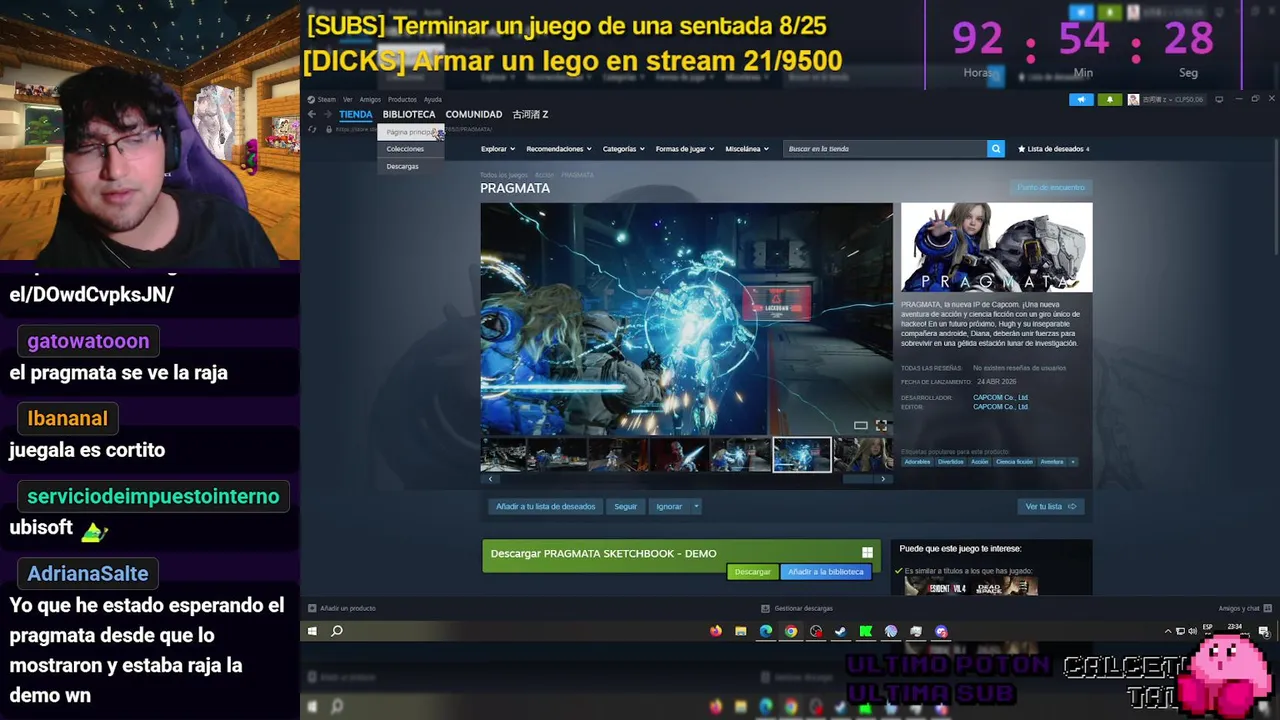Move the thumbnail strip left with its arrow
Screen dimensions: 1280x720
490,479
